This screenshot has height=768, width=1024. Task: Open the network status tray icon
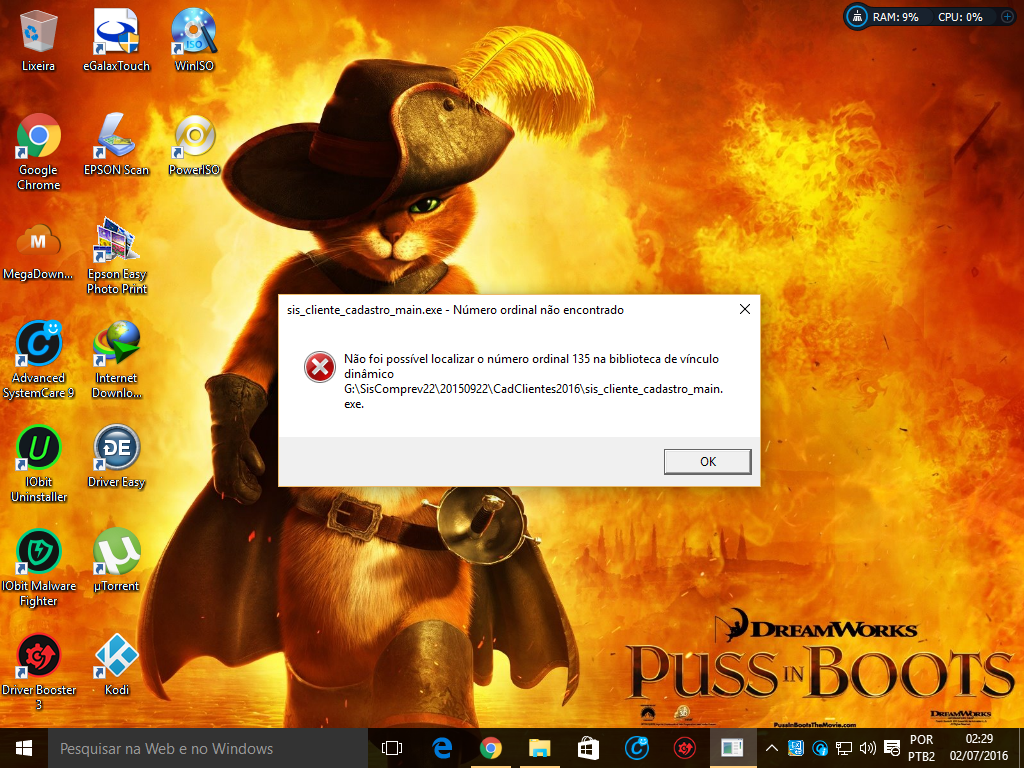(844, 748)
